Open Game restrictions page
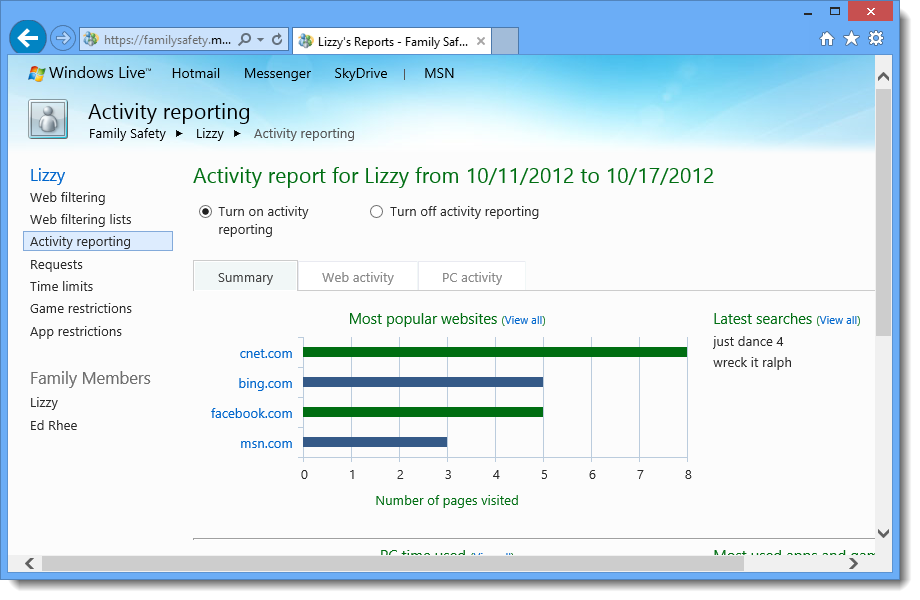 coord(81,309)
